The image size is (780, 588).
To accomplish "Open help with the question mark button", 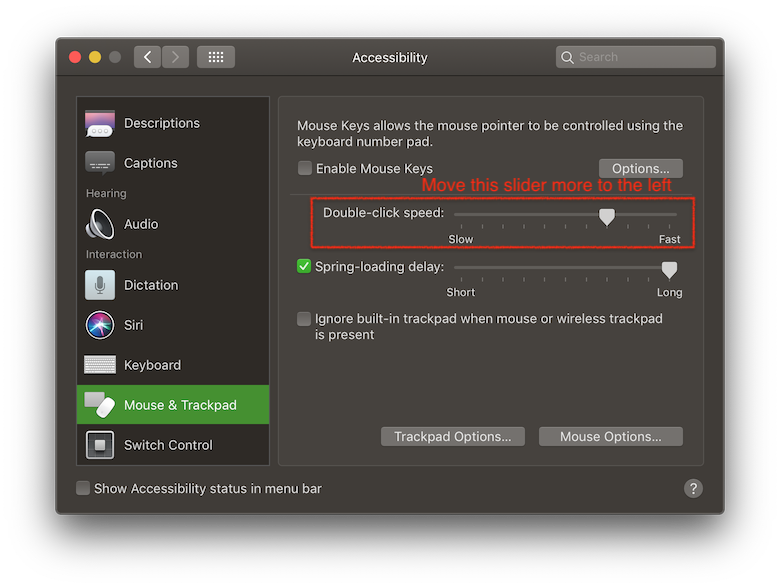I will coord(693,489).
